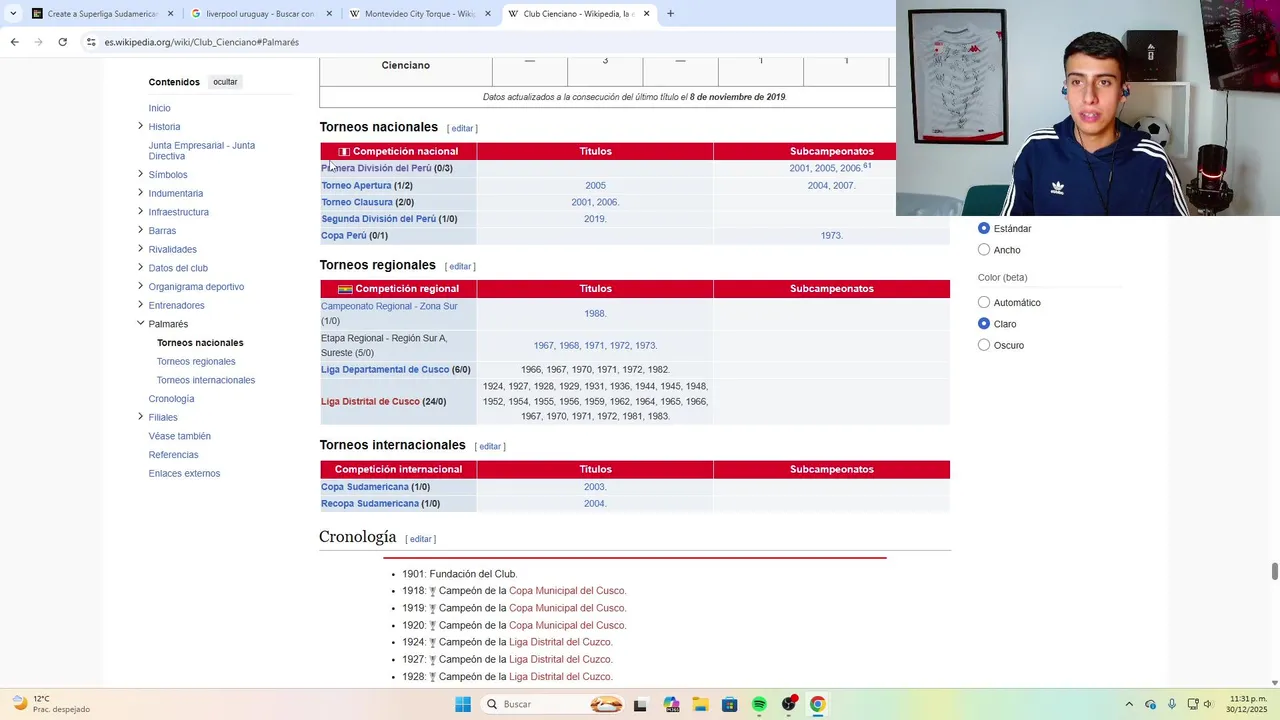Close the liverpool uruguay search tab
Viewport: 1280px width, 720px height.
pyautogui.click(x=329, y=14)
